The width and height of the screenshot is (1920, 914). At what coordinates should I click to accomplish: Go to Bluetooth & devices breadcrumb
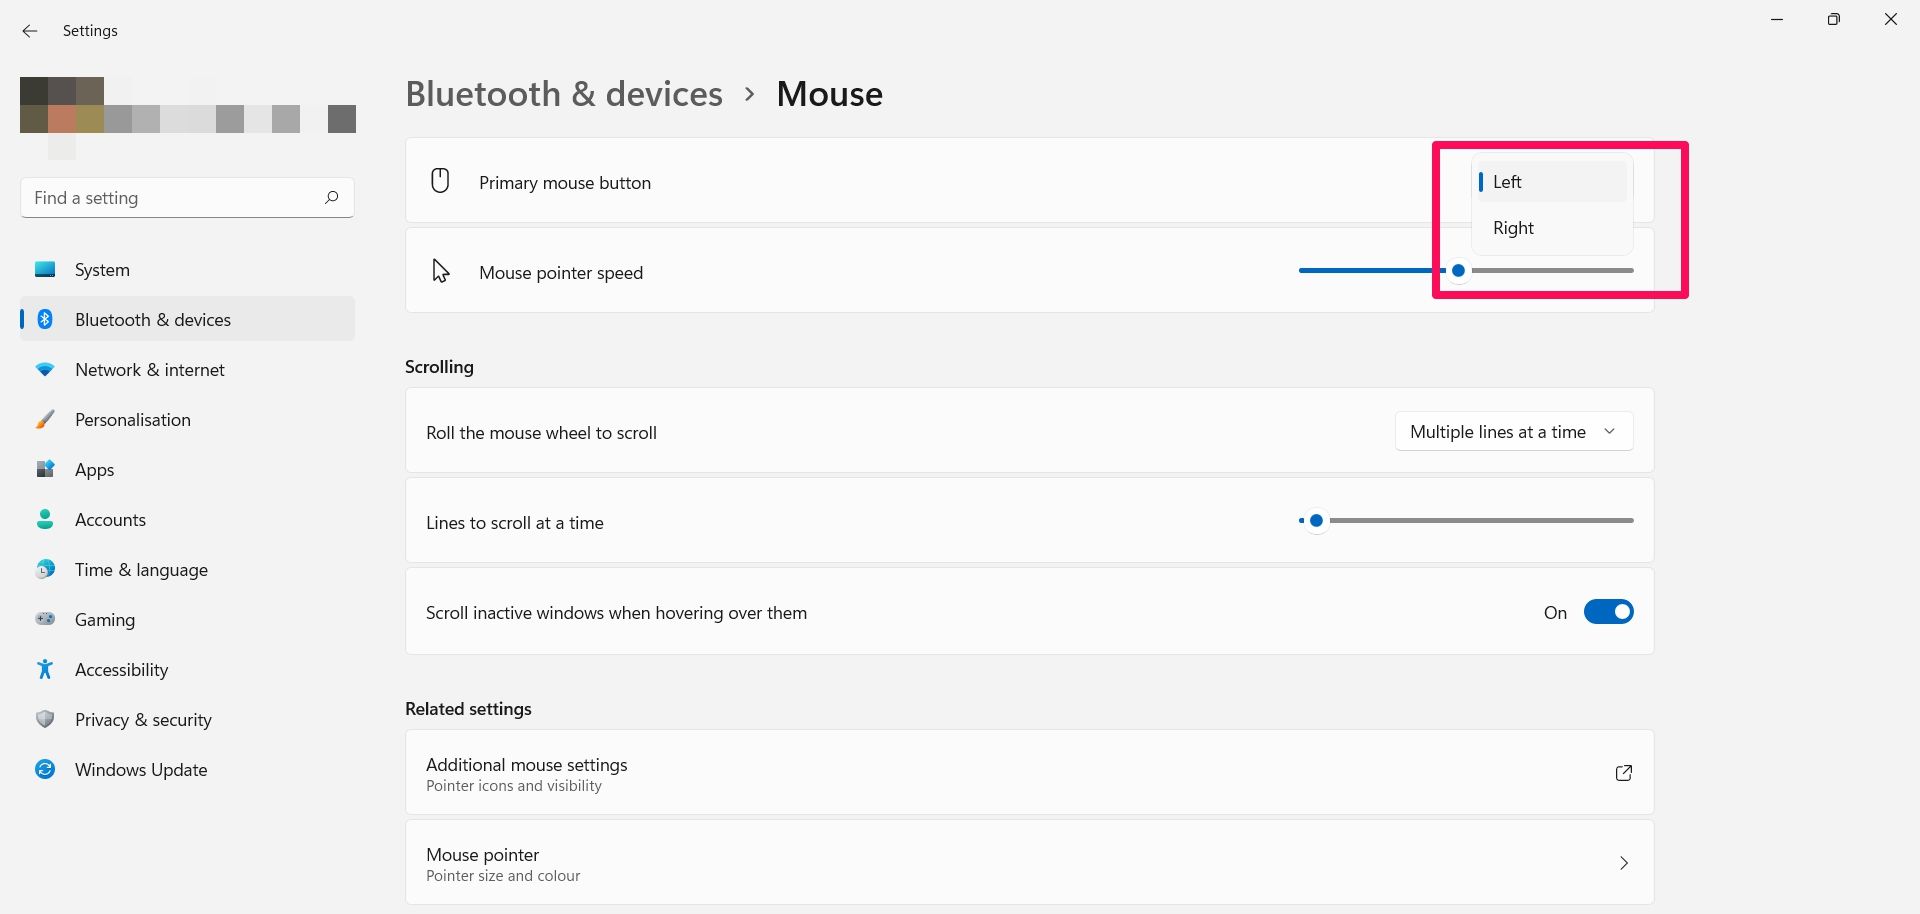coord(563,94)
